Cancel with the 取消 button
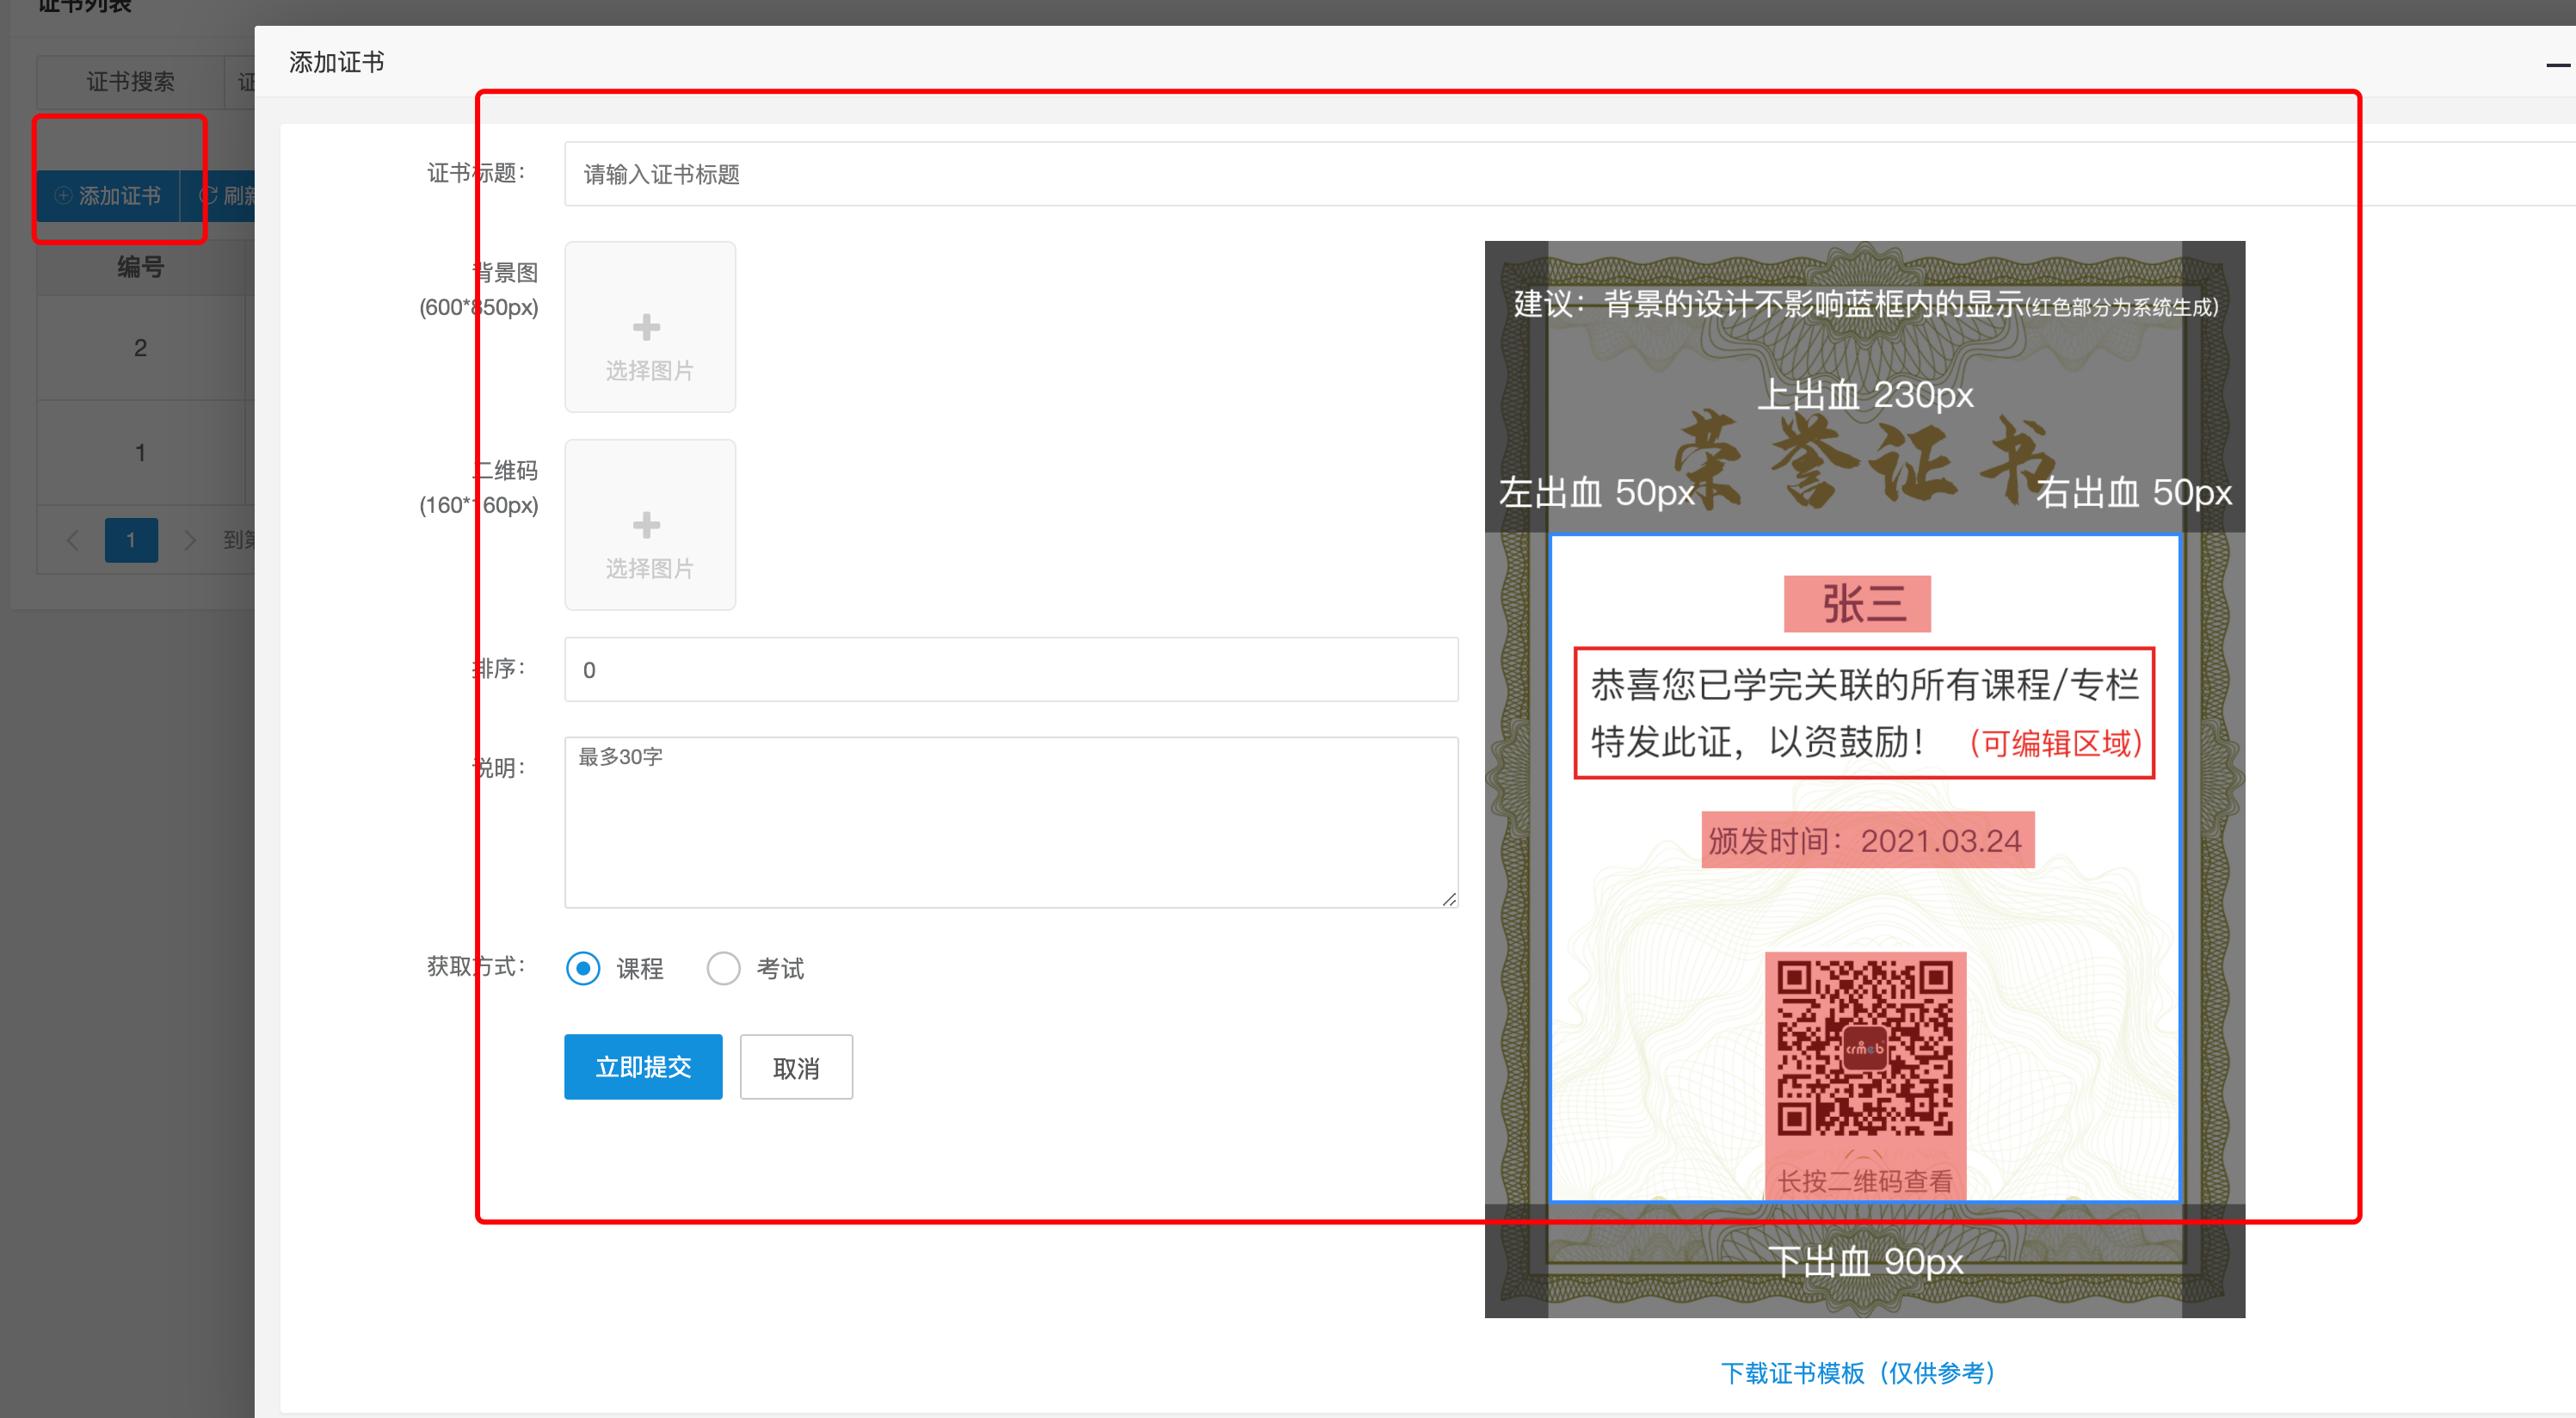This screenshot has height=1418, width=2576. point(796,1067)
